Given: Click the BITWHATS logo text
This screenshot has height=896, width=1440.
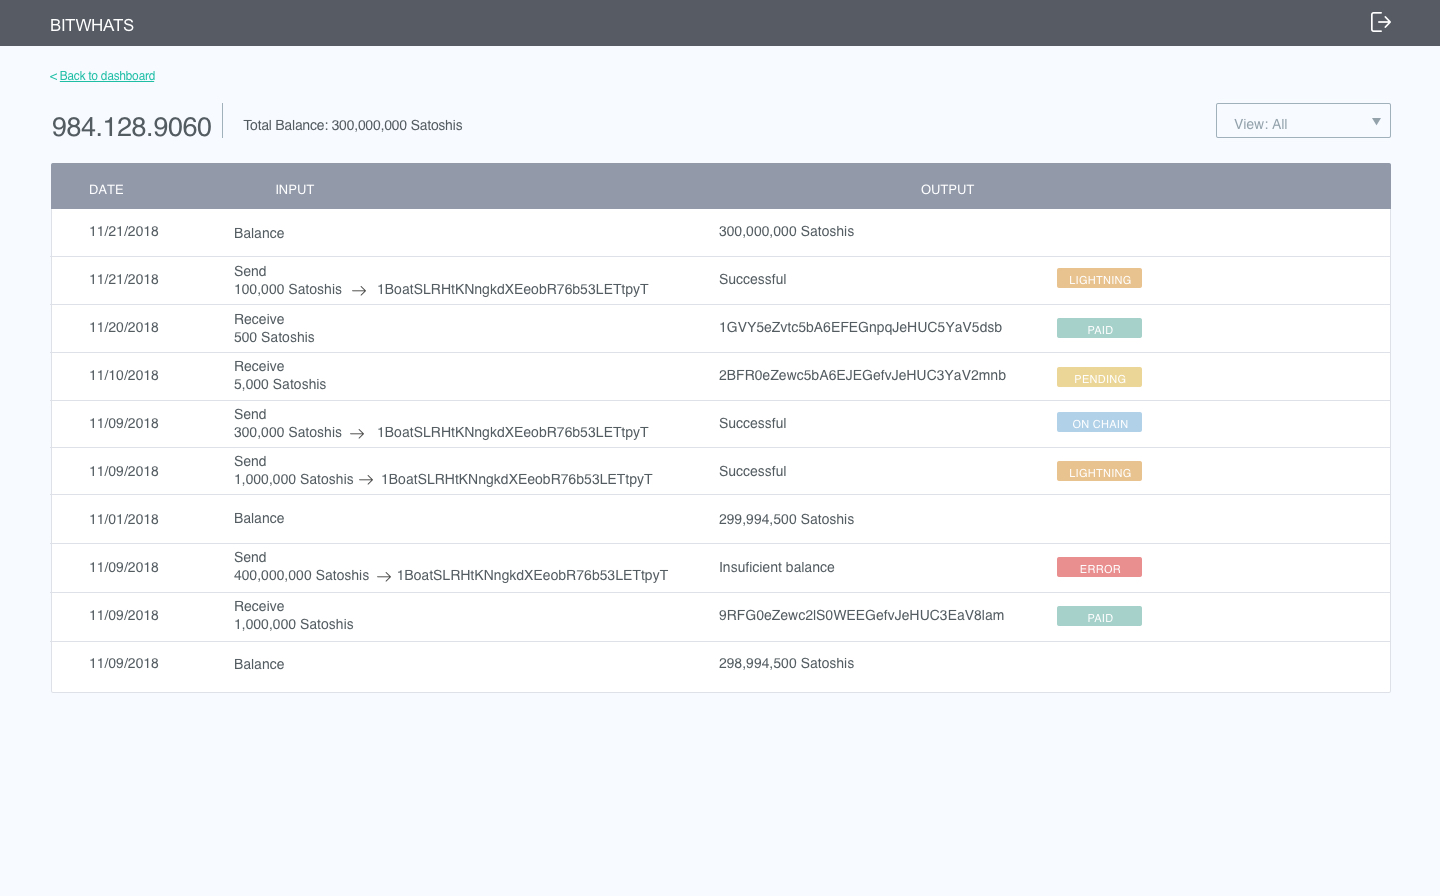Looking at the screenshot, I should point(92,25).
